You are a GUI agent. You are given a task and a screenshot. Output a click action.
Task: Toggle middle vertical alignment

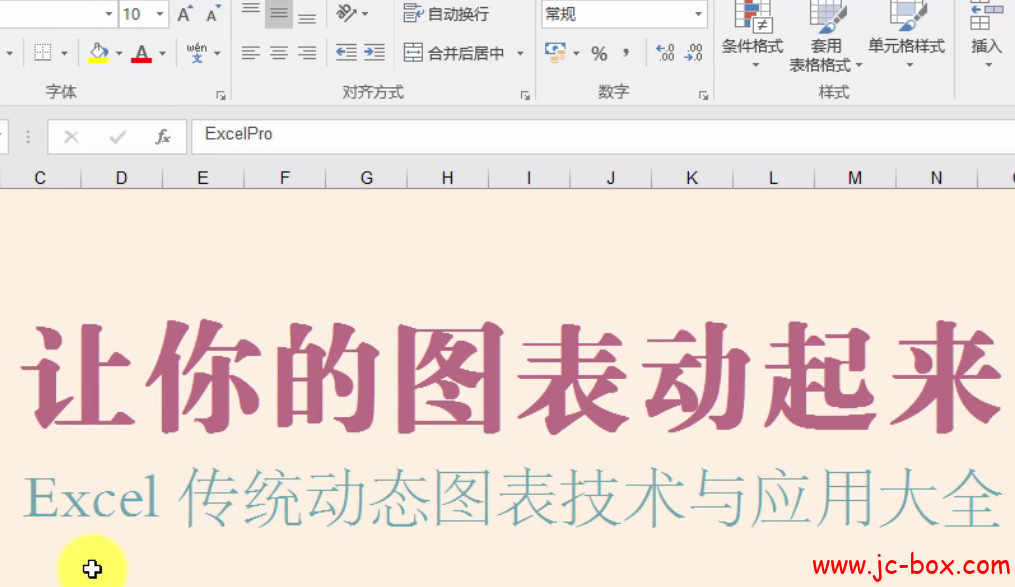tap(278, 14)
